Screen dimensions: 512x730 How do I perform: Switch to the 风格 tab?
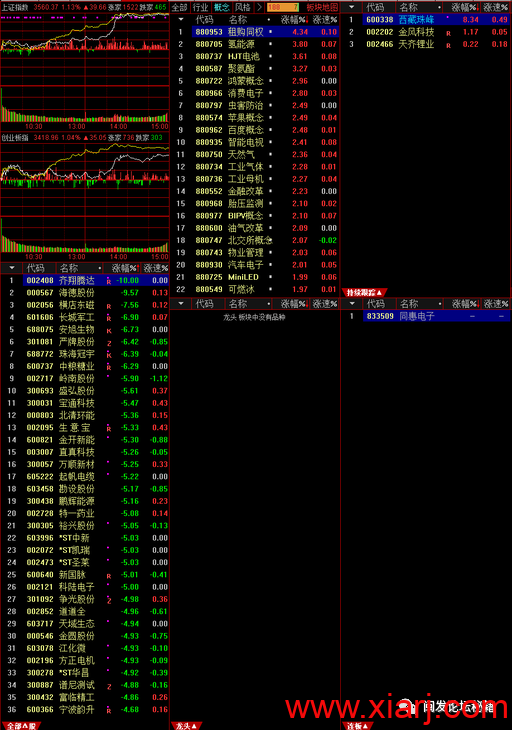point(243,7)
